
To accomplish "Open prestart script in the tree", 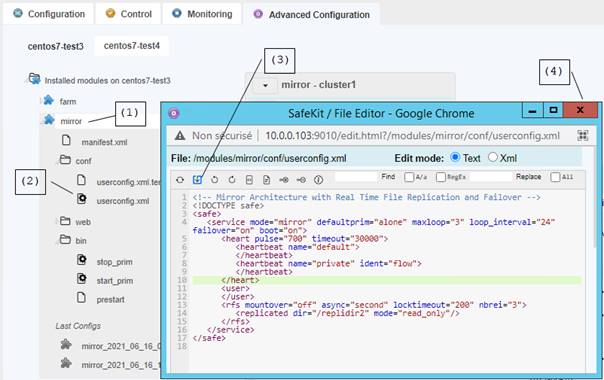I will coord(111,300).
